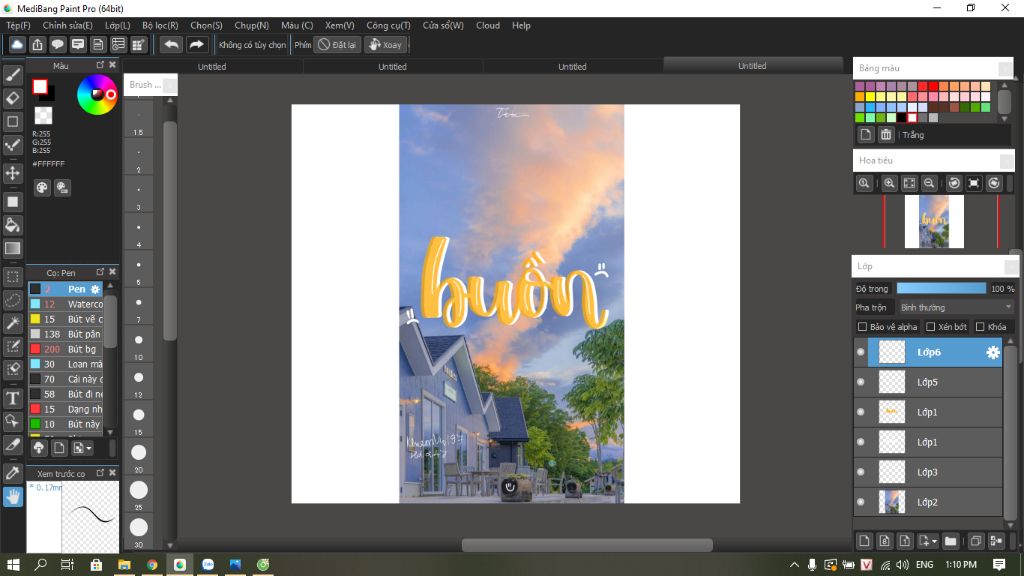Screen dimensions: 1024x576
Task: Pick the Magic Wand selection tool
Action: point(13,323)
